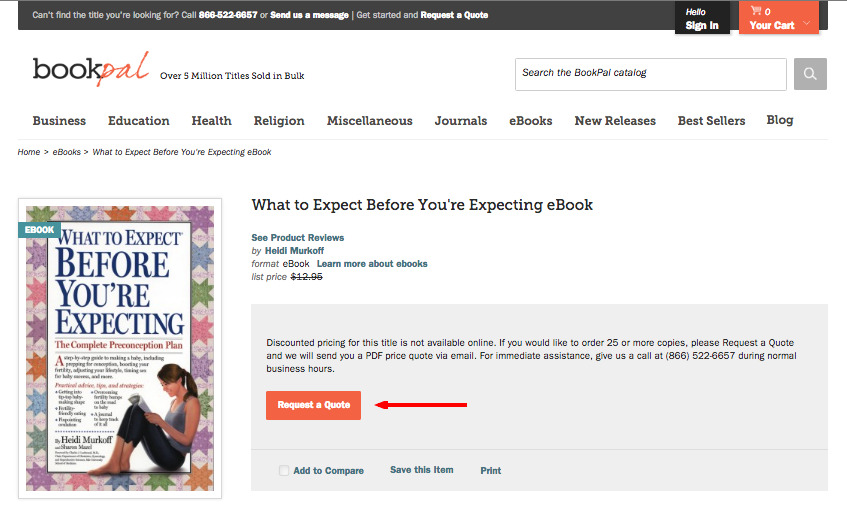Open New Releases in navigation

pyautogui.click(x=615, y=120)
